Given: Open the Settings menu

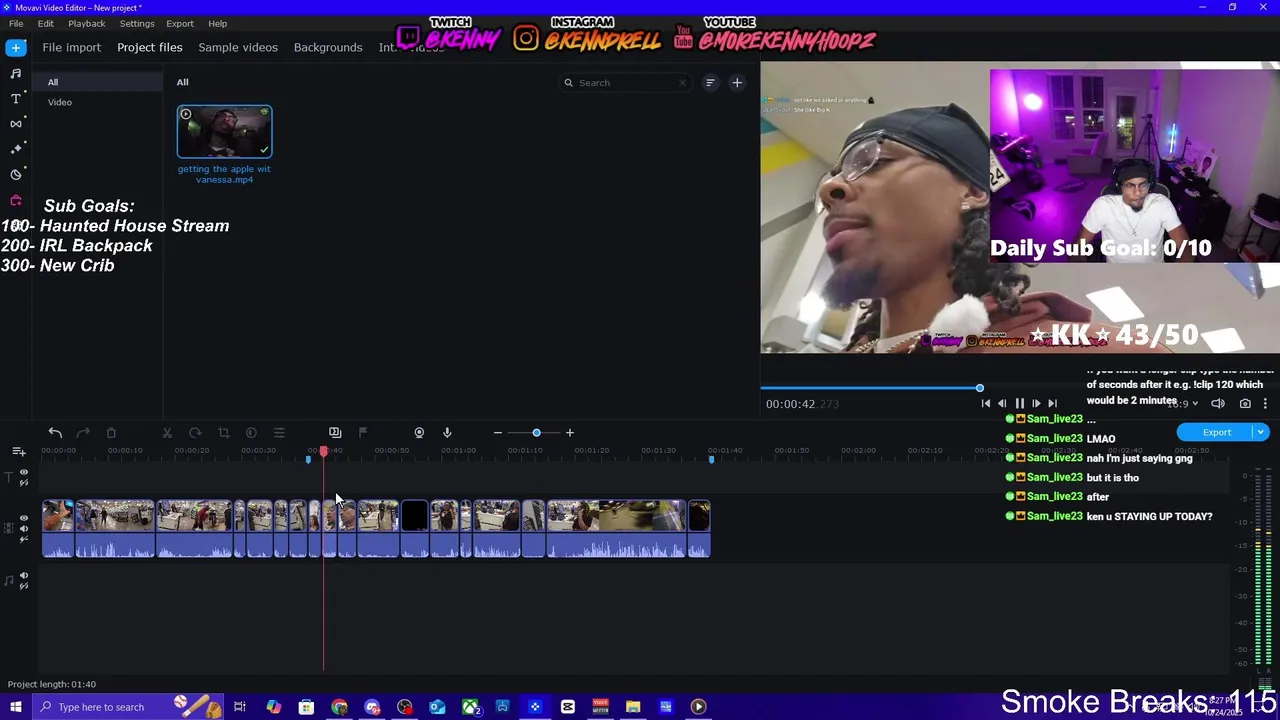Looking at the screenshot, I should [x=137, y=23].
